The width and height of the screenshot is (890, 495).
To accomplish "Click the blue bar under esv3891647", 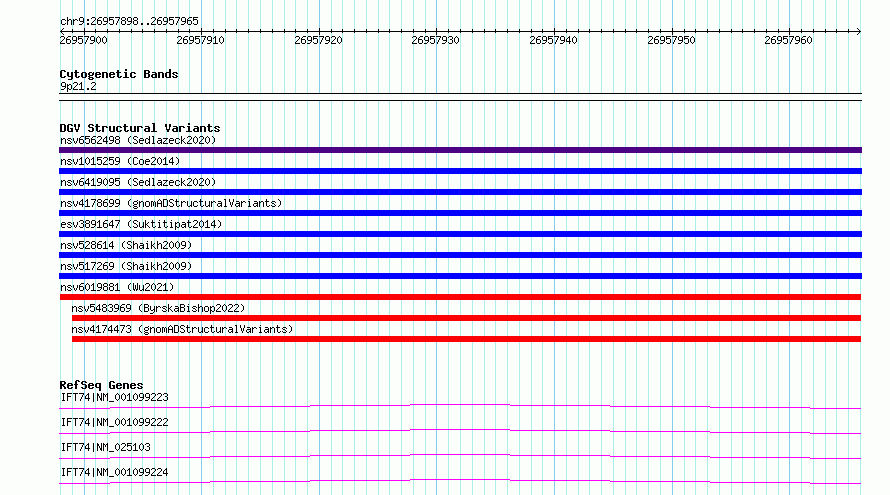I will 460,234.
